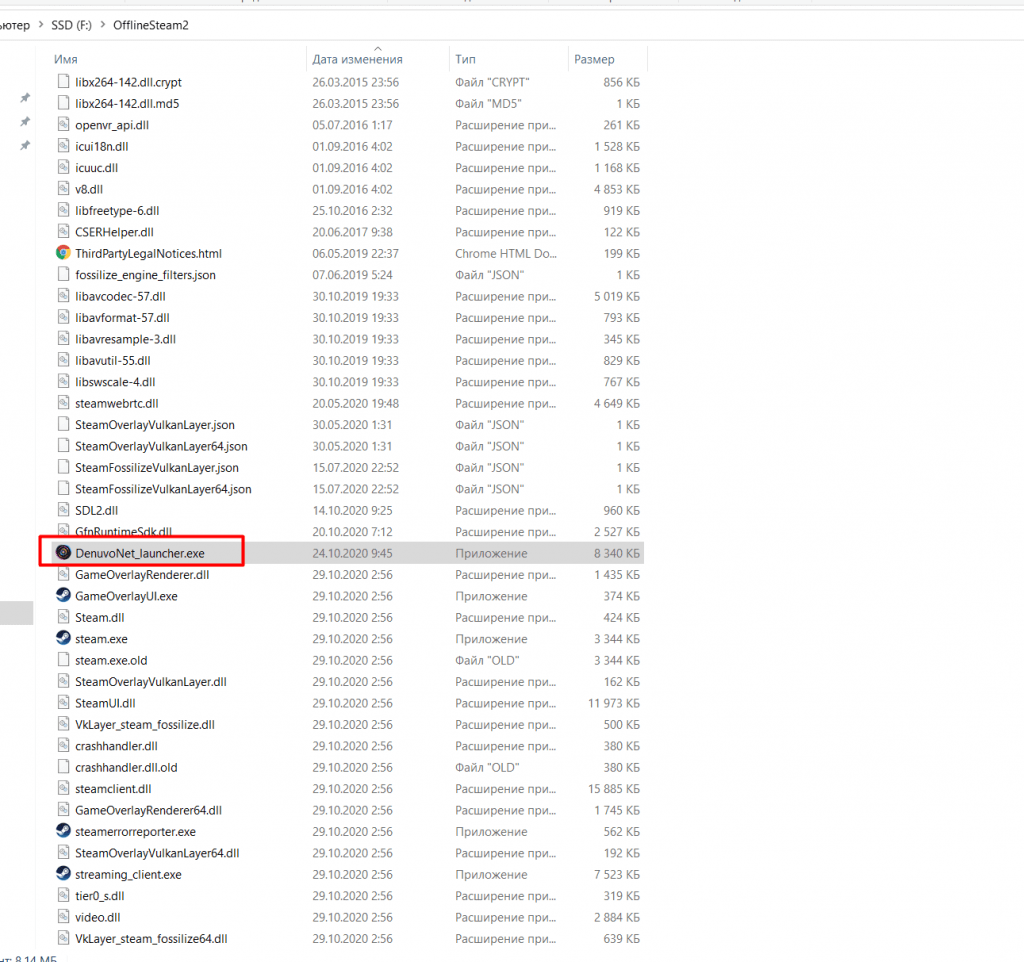Screen dimensions: 1024x962
Task: Sort files by the Дата изменения column
Action: coord(357,60)
